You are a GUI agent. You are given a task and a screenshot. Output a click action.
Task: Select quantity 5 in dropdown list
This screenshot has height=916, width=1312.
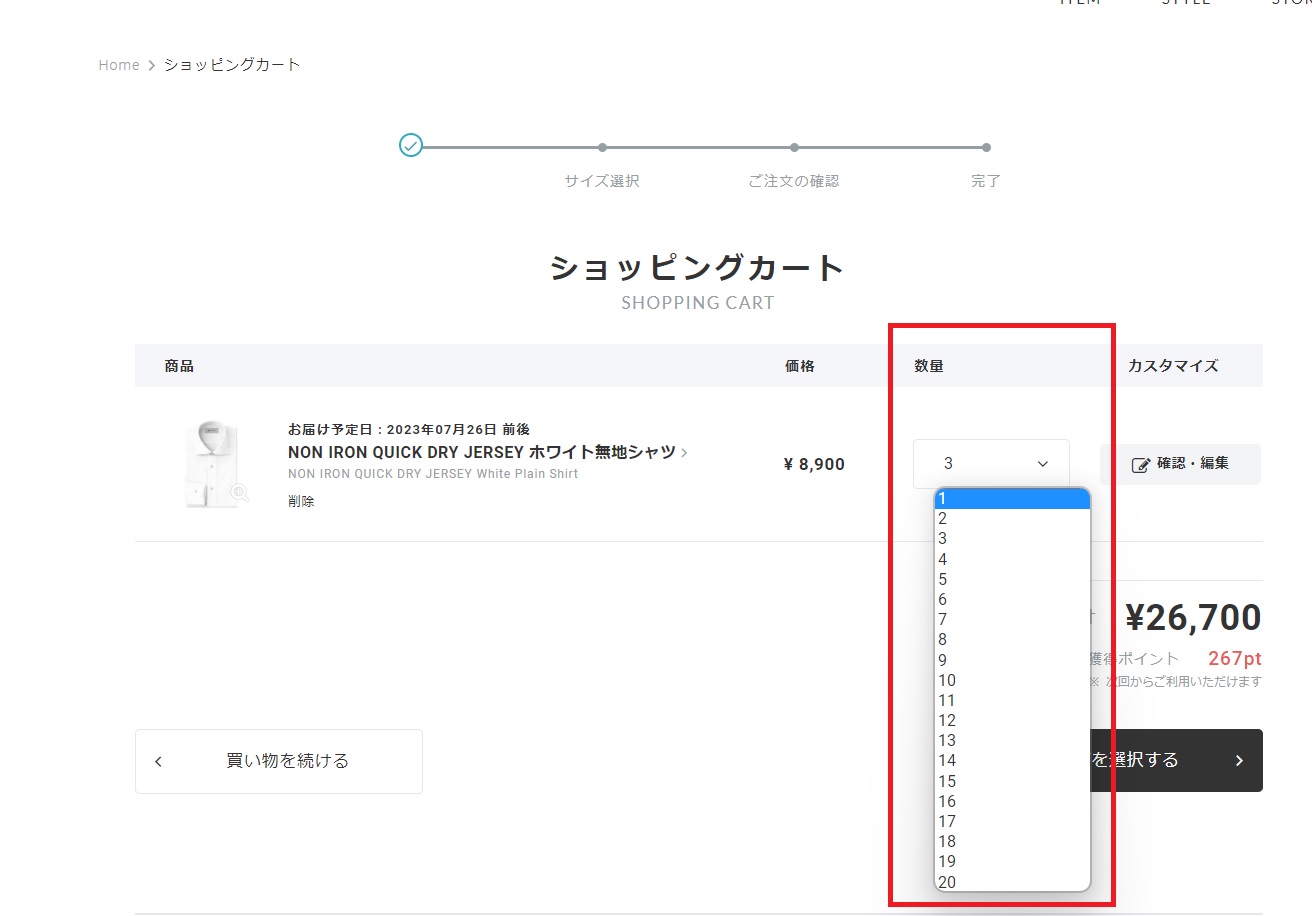(1012, 579)
